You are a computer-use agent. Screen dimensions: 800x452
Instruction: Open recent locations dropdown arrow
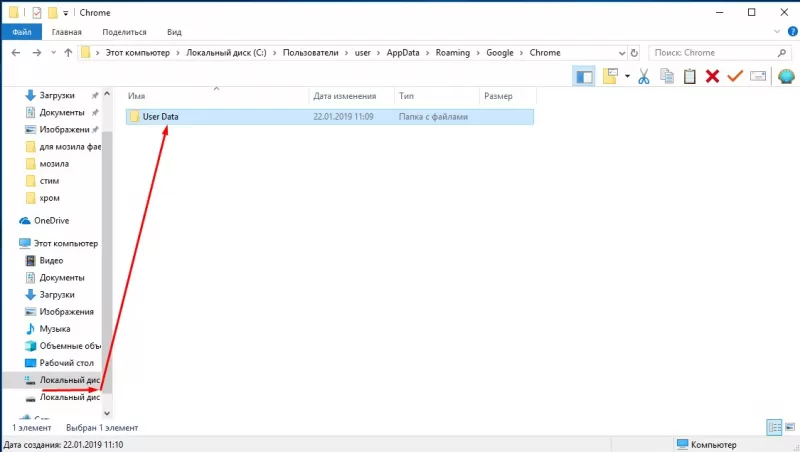pyautogui.click(x=54, y=53)
